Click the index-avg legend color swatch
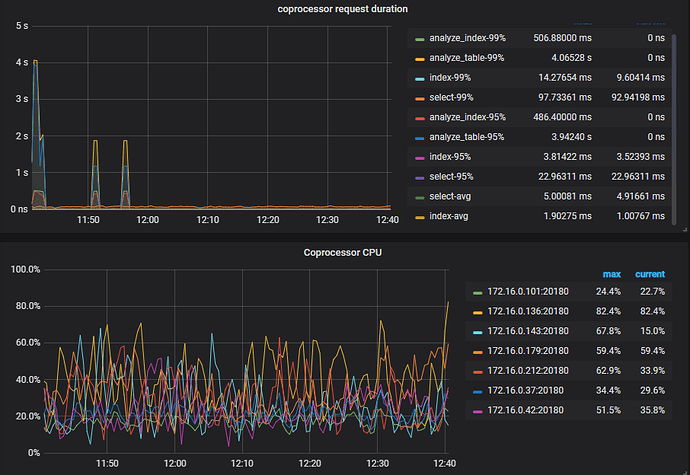 pyautogui.click(x=420, y=217)
